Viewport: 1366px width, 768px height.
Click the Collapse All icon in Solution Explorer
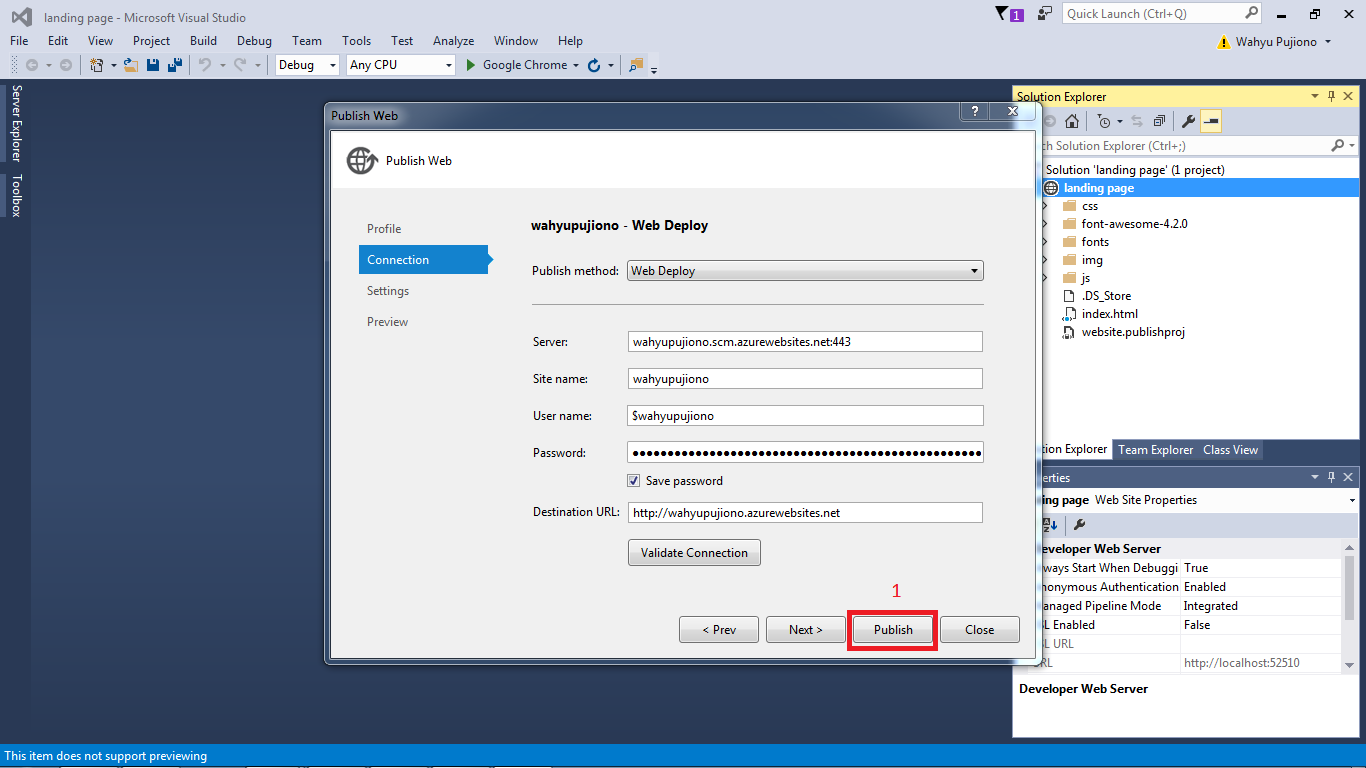click(1159, 121)
